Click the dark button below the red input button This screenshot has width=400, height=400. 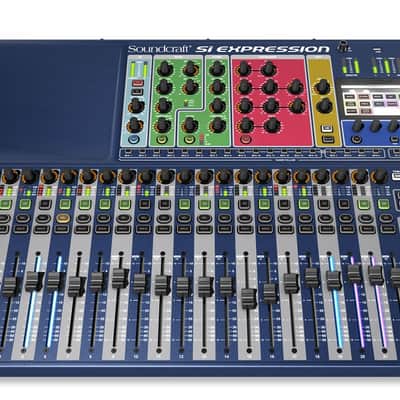tap(137, 92)
